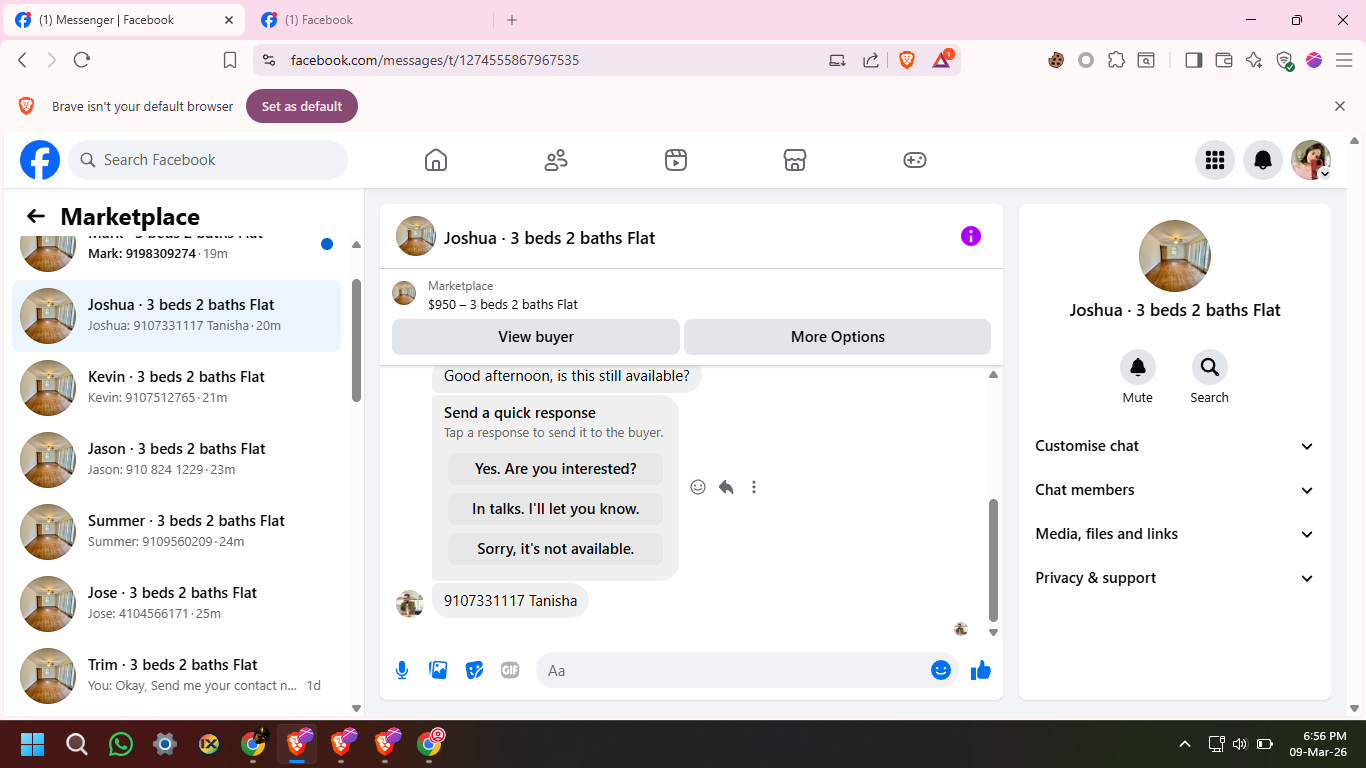Click the voice clip microphone icon
The image size is (1366, 768).
pyautogui.click(x=402, y=670)
